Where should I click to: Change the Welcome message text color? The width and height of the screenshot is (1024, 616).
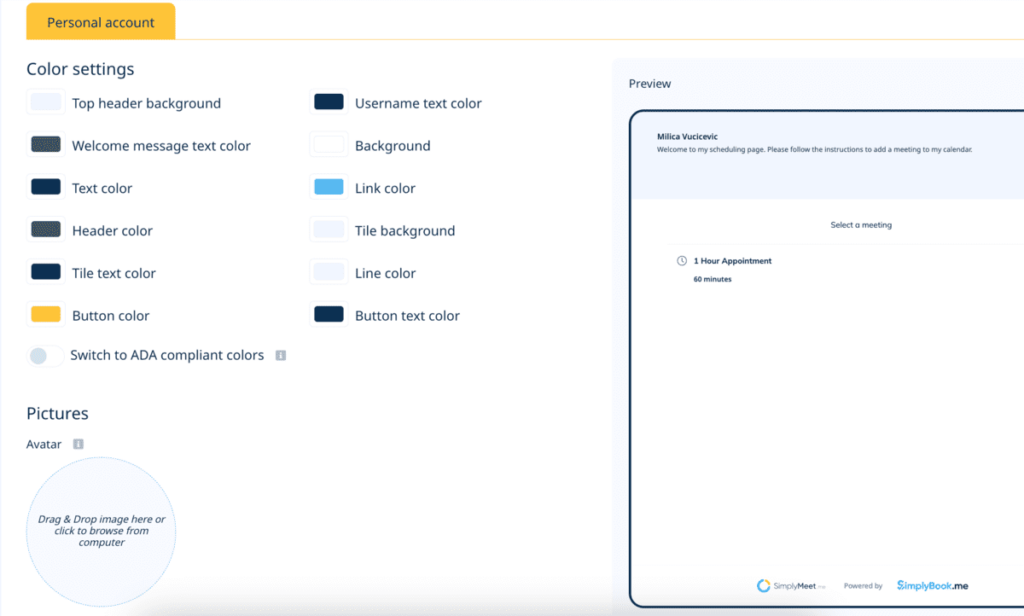click(x=45, y=145)
